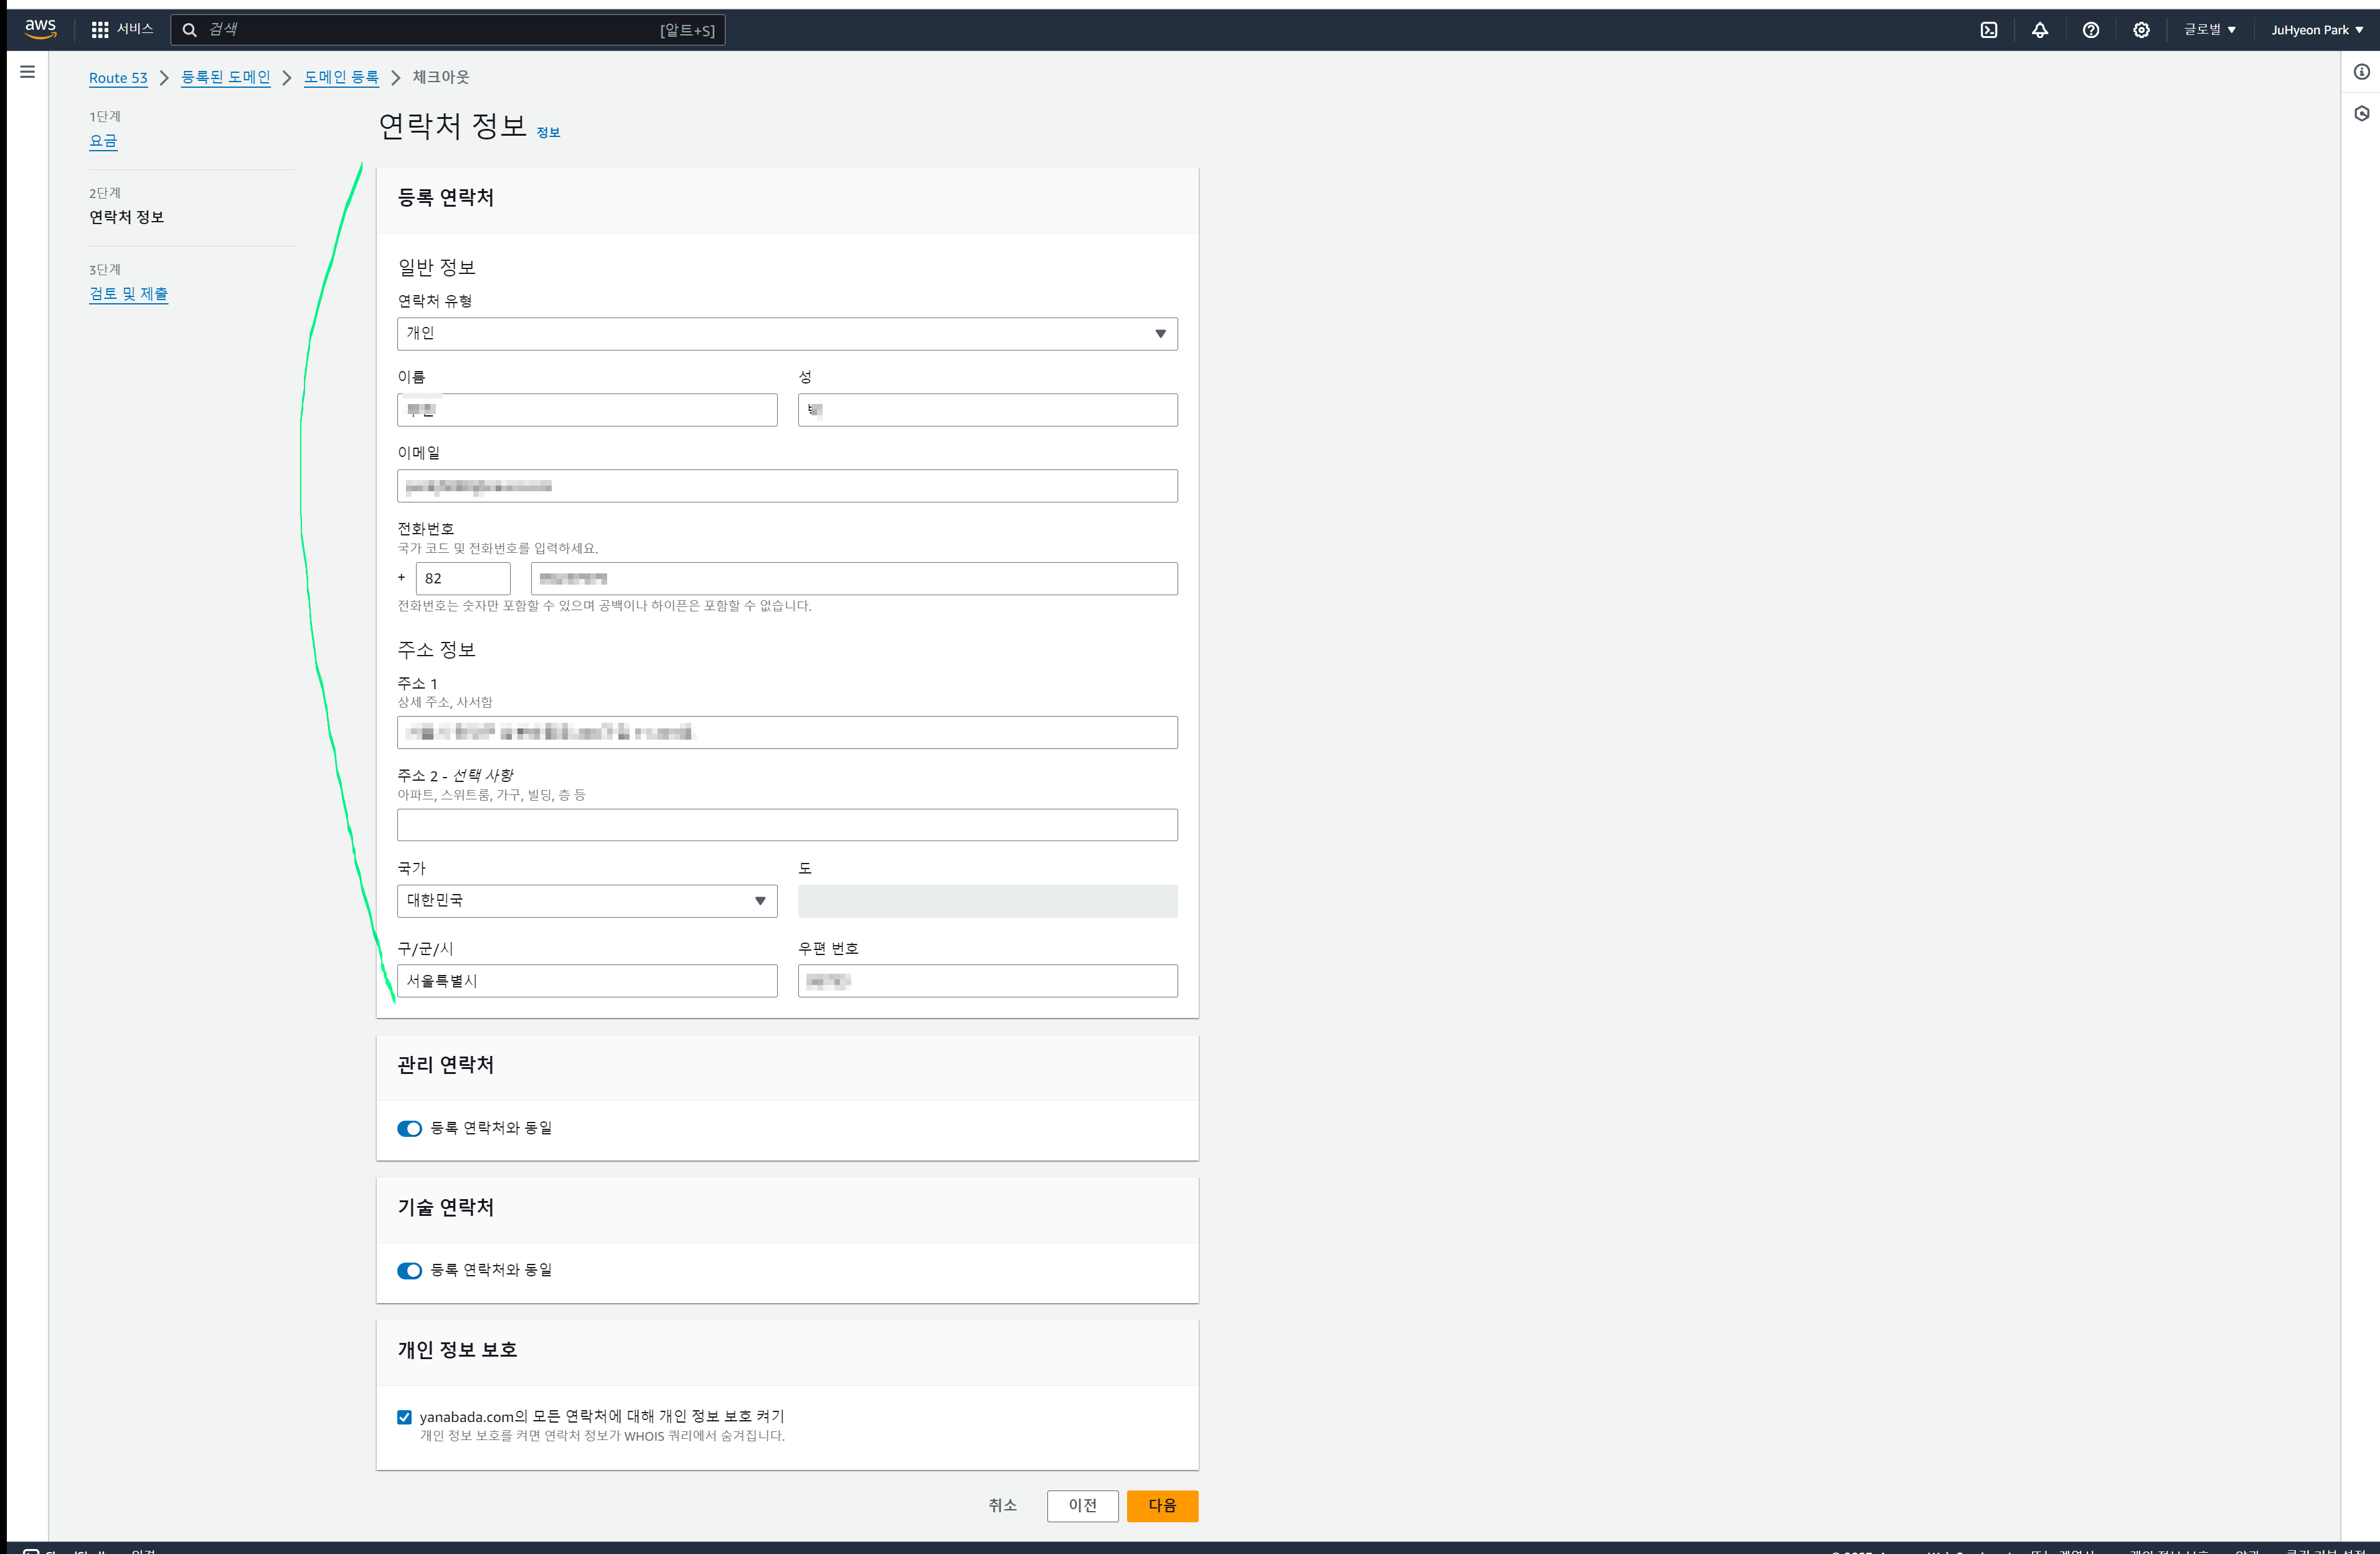Screen dimensions: 2380x1554
Task: Uncheck the yanabada.com privacy protection checkbox
Action: pyautogui.click(x=405, y=1417)
